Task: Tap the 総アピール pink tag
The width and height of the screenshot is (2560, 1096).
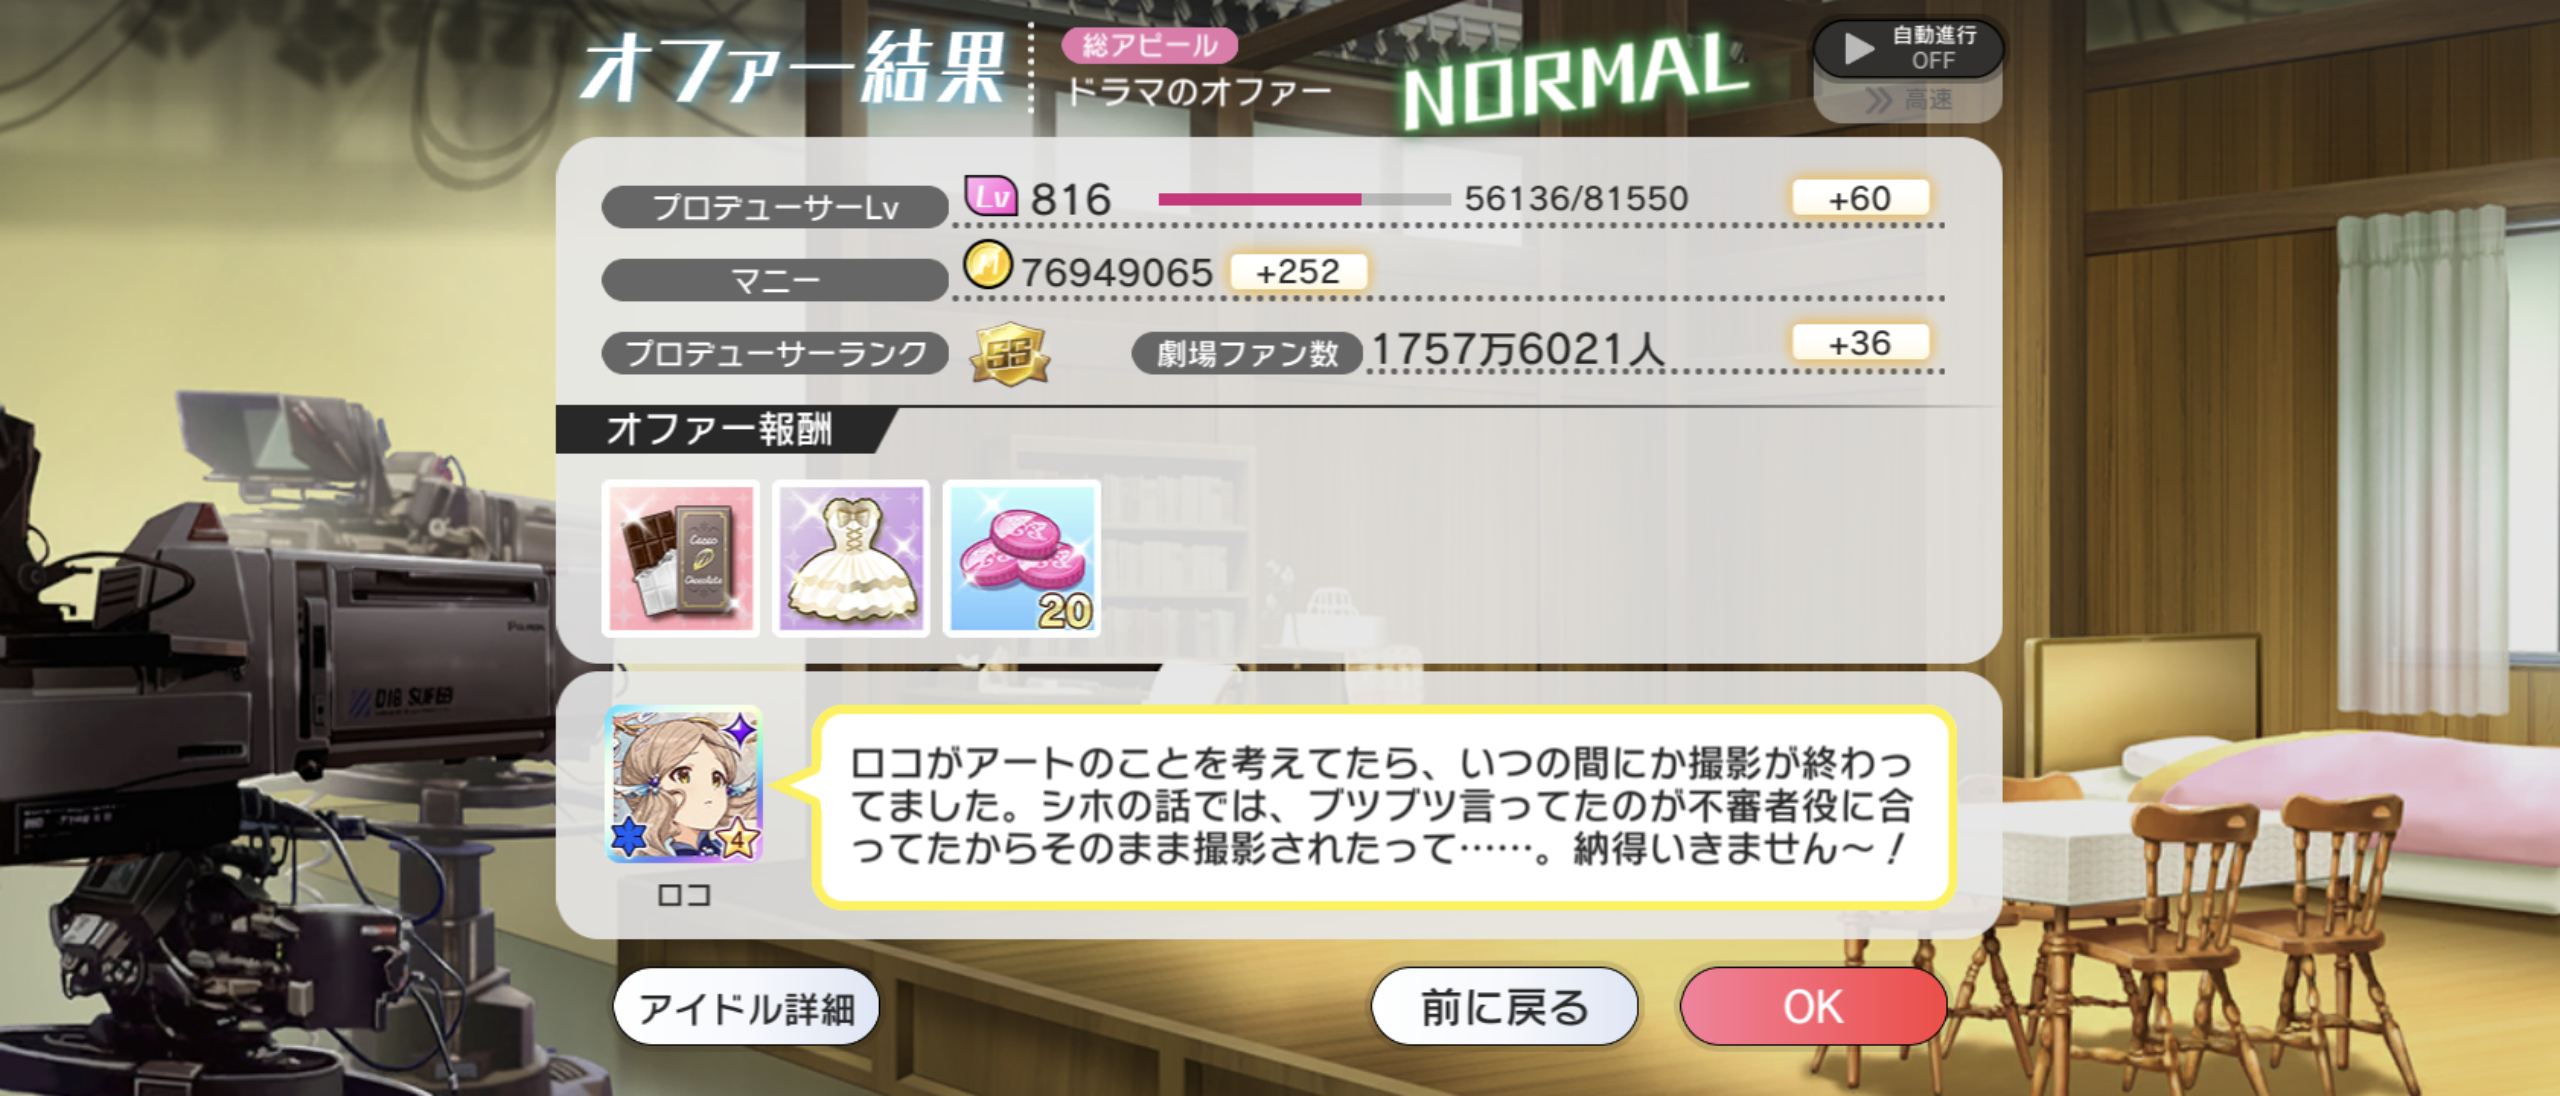Action: click(x=1150, y=45)
